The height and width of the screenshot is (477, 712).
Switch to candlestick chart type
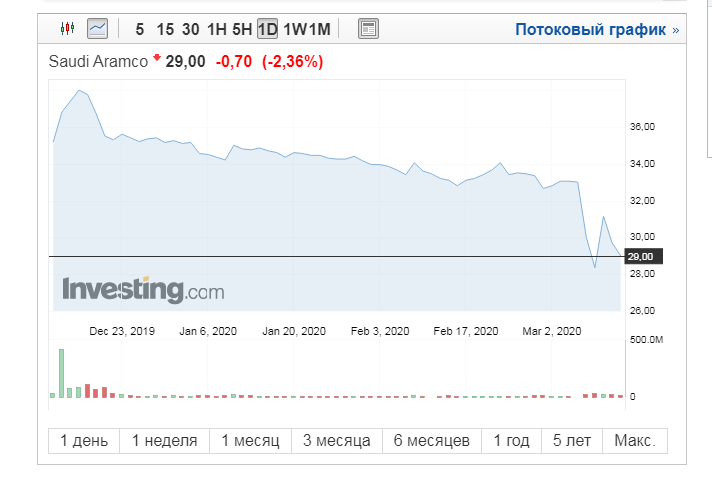tap(67, 29)
